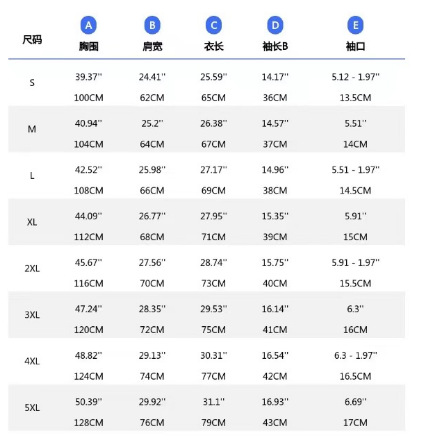
Task: Choose the XL size row label
Action: 32,222
